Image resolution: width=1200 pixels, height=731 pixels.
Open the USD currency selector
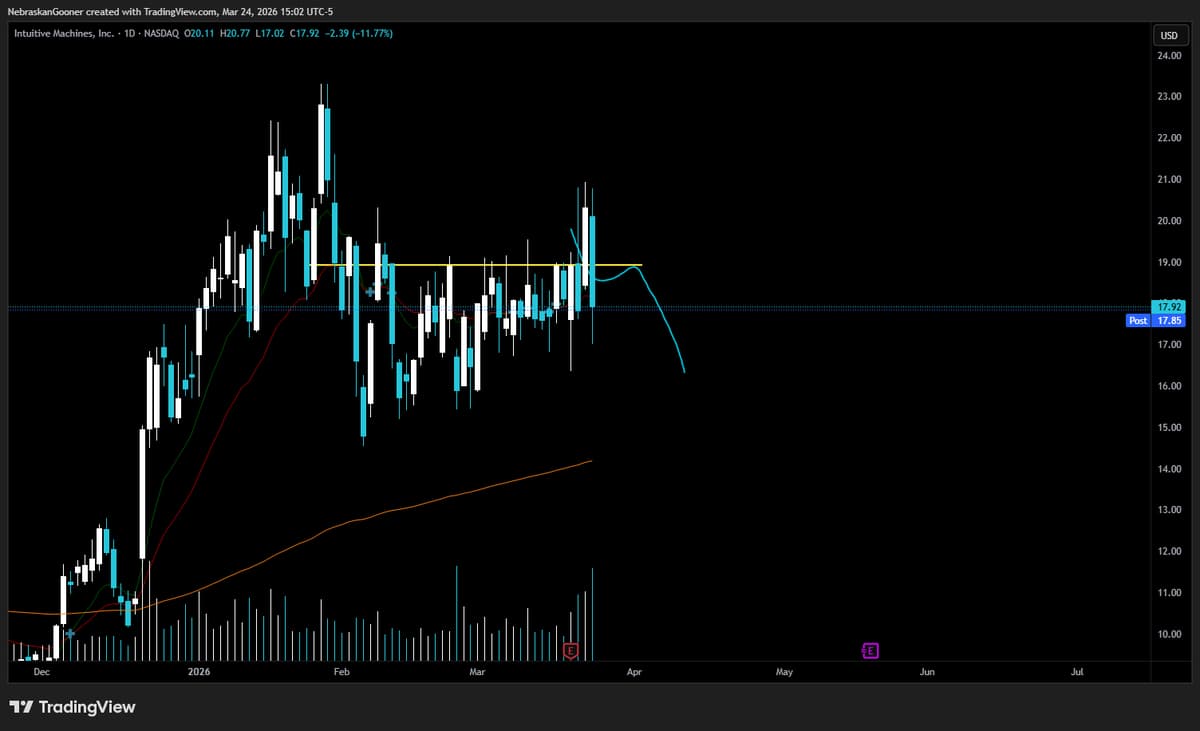click(x=1168, y=35)
